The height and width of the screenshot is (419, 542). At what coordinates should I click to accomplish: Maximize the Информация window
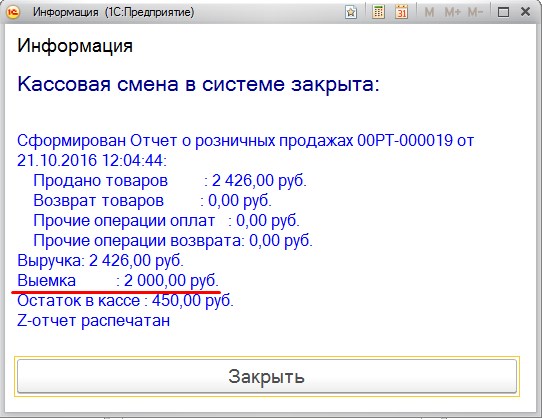pos(503,12)
